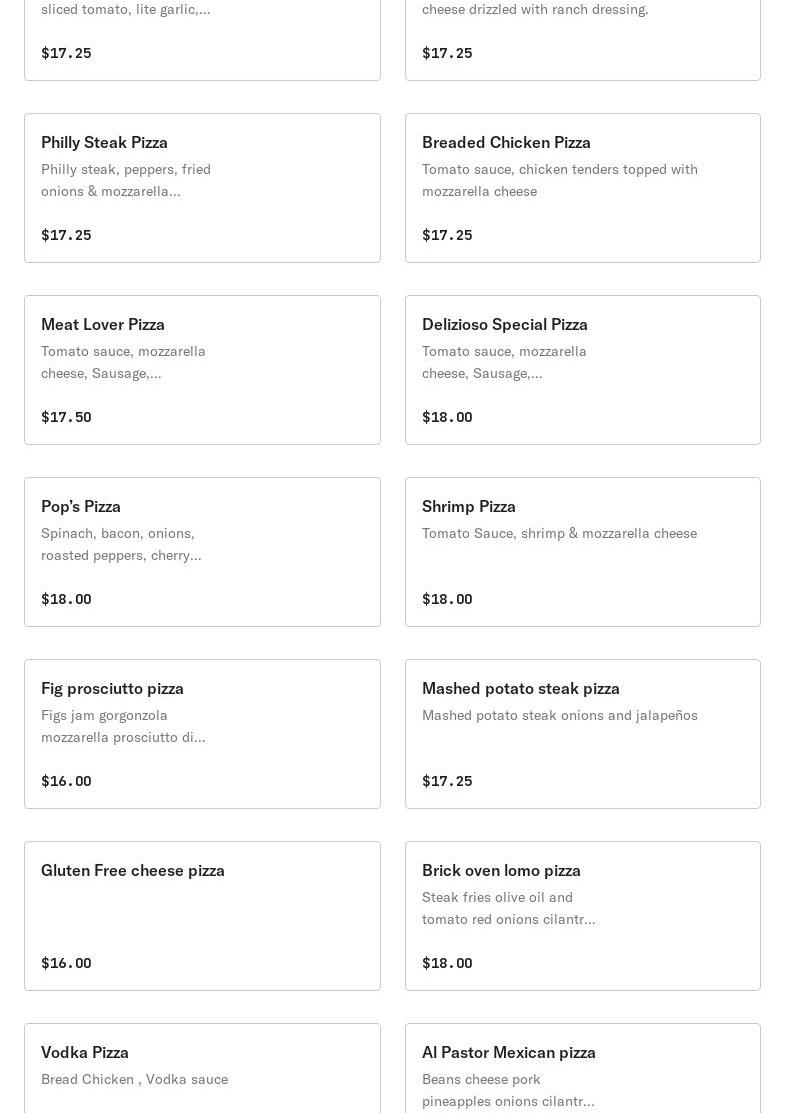Choose the Mashed potato steak pizza
This screenshot has width=785, height=1113.
pyautogui.click(x=582, y=734)
